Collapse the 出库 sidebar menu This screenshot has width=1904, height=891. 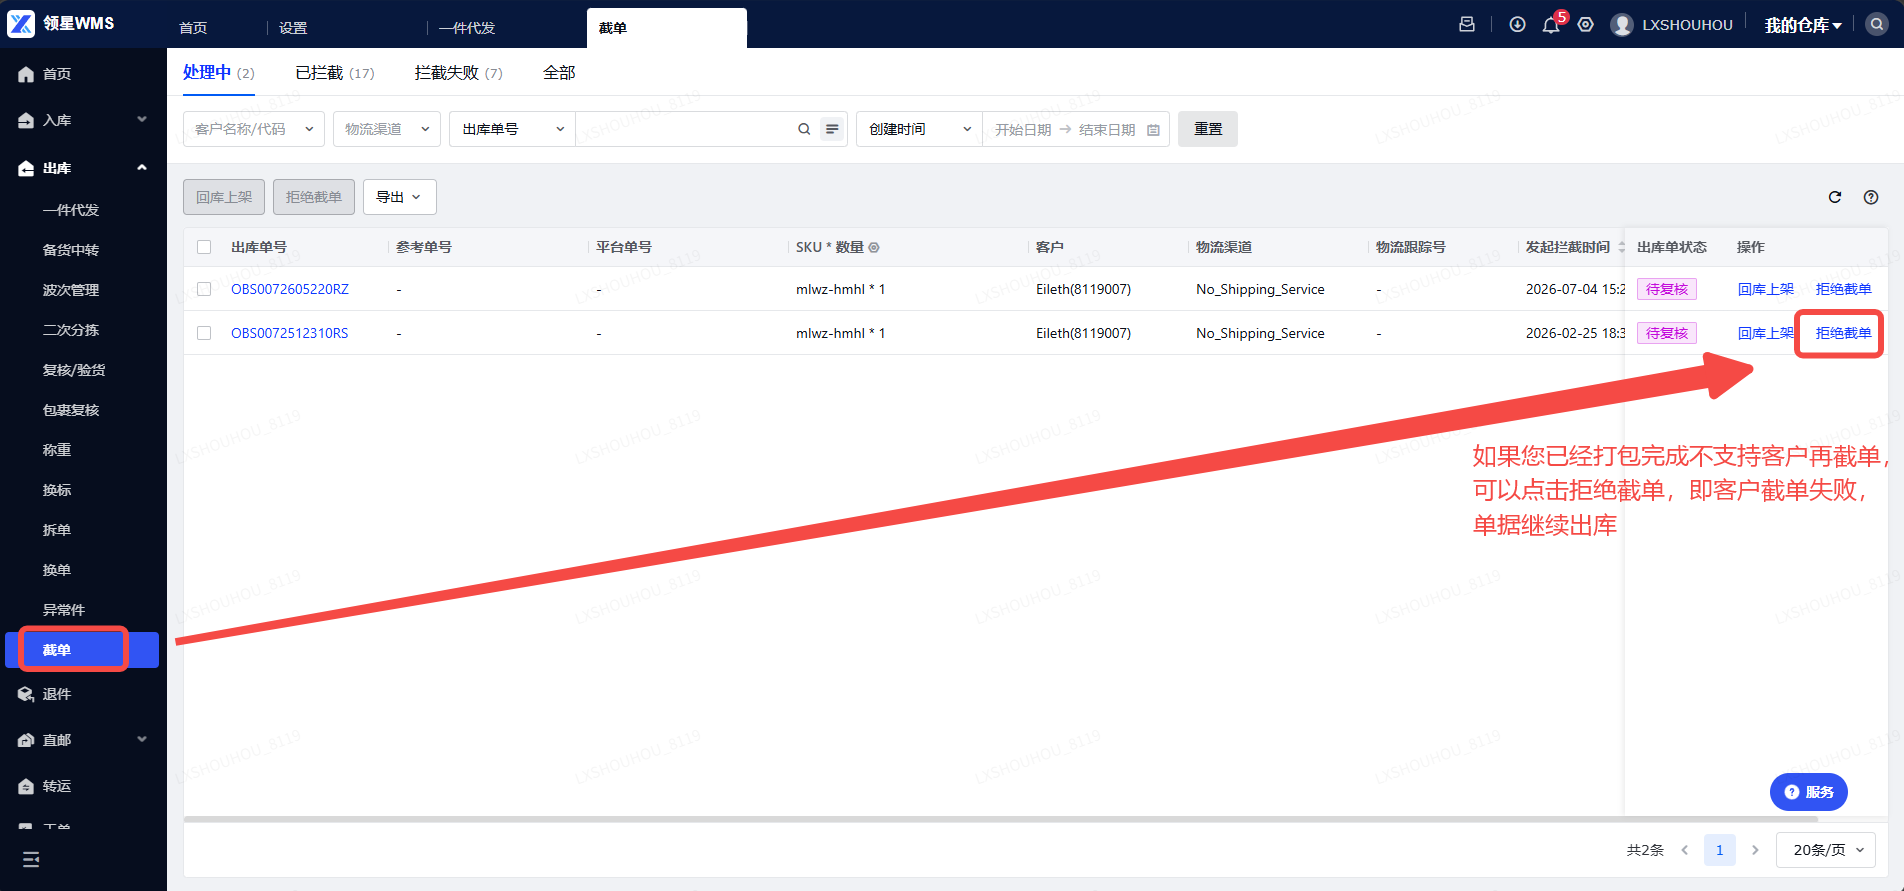pos(83,168)
